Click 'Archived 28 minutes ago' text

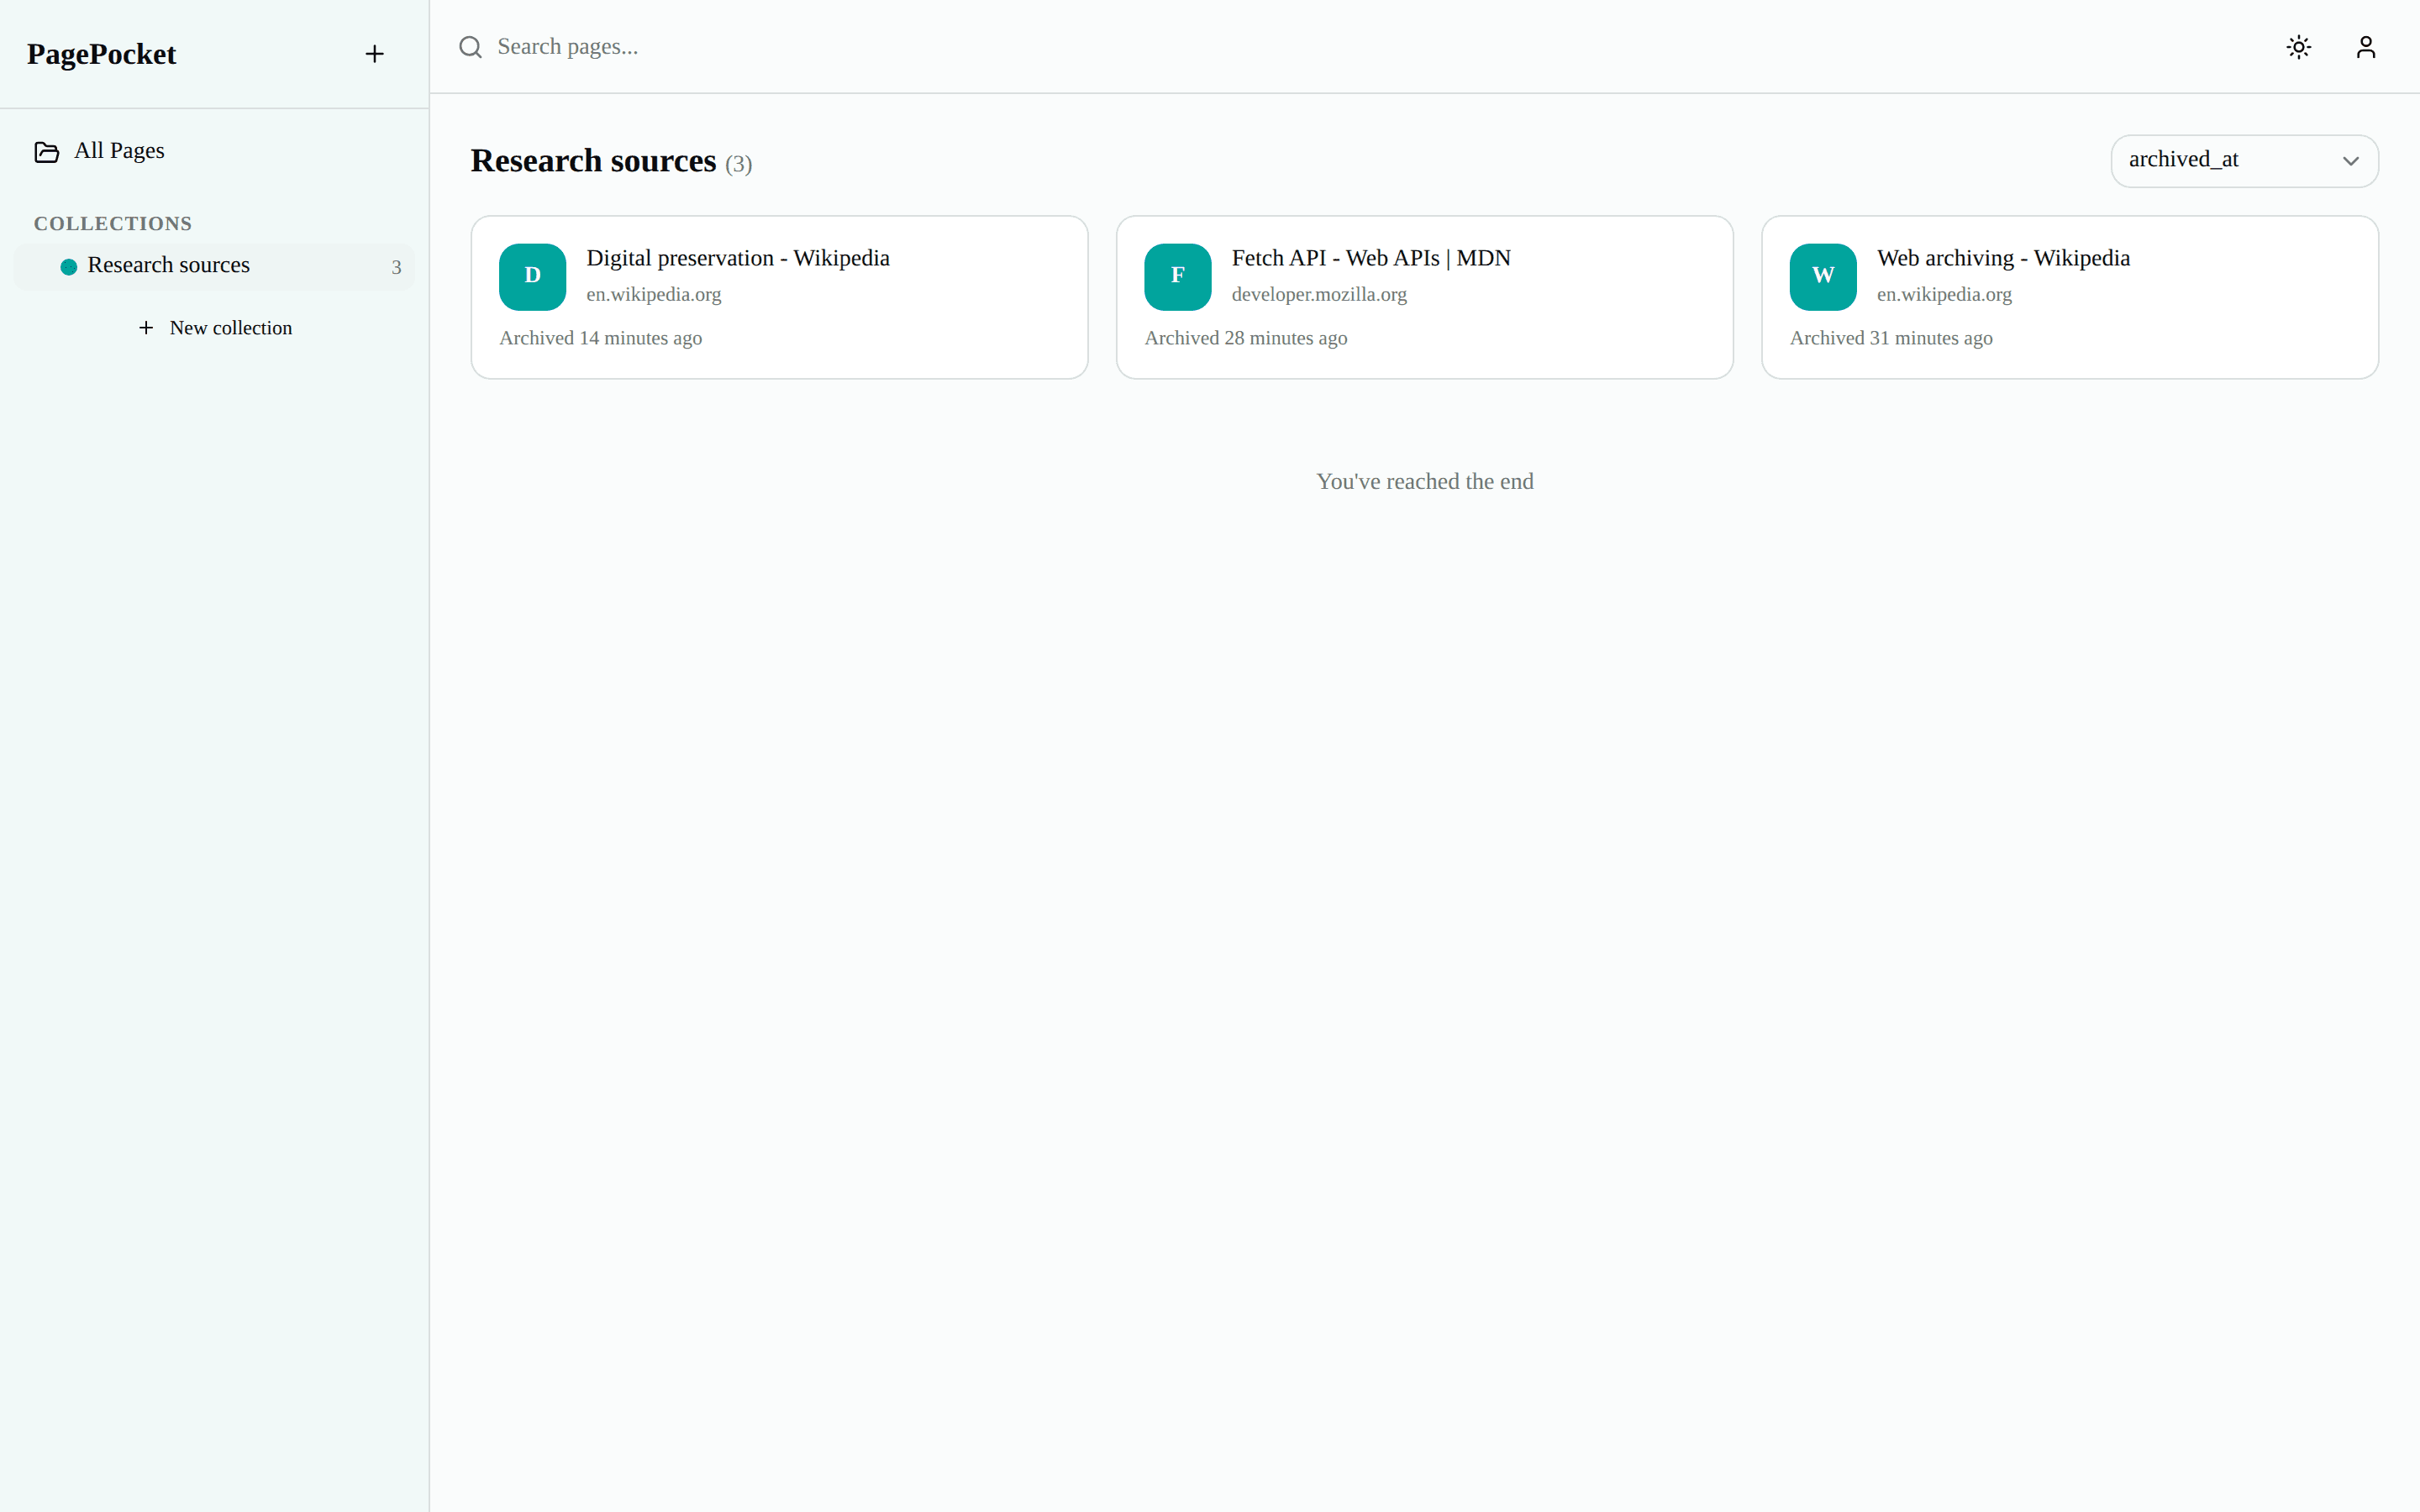point(1245,338)
